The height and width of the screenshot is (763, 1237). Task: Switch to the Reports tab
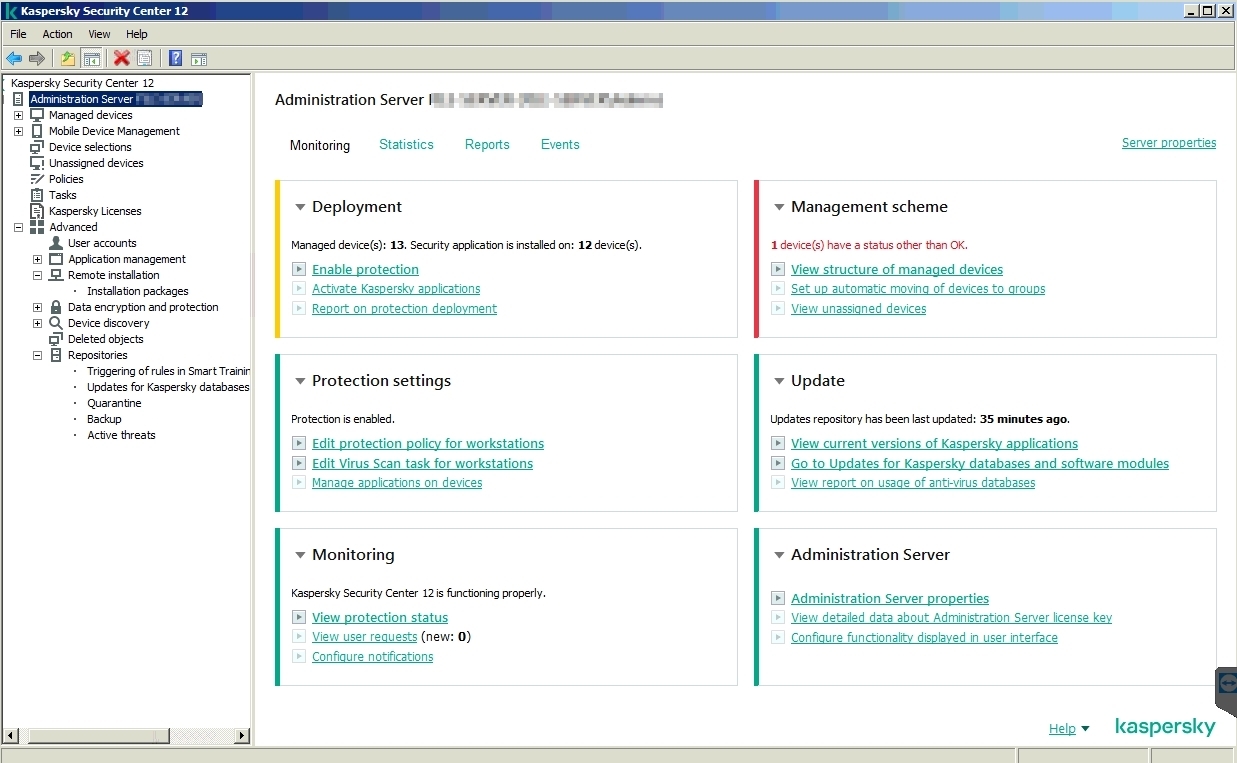487,144
